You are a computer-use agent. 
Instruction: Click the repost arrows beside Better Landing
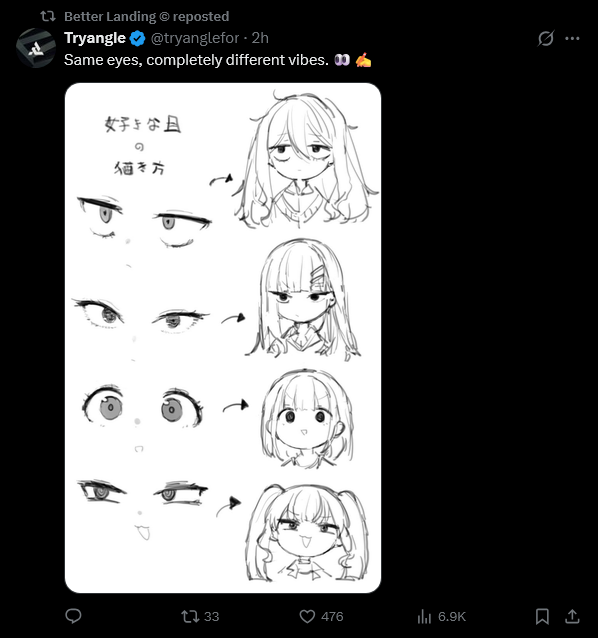click(x=48, y=16)
